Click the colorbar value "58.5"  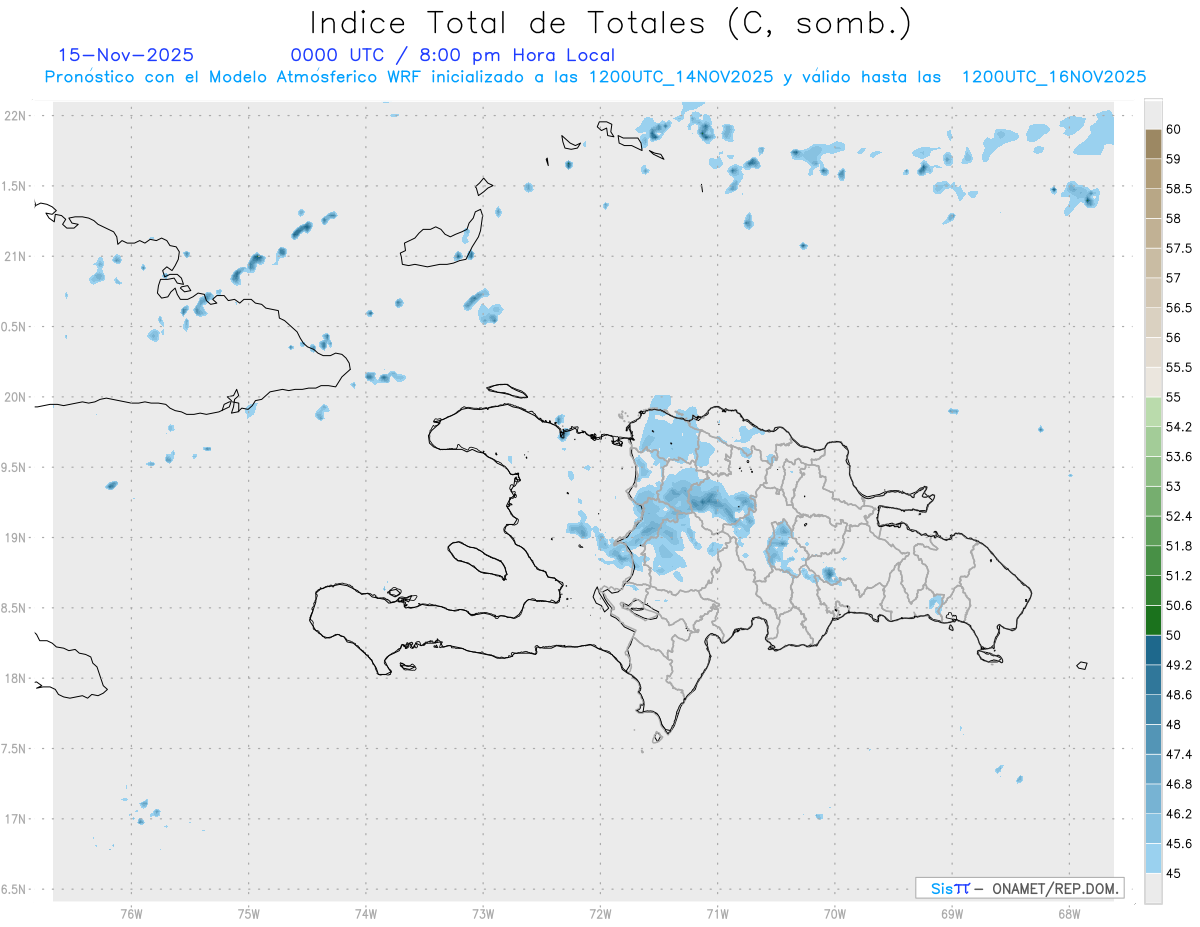(x=1179, y=189)
